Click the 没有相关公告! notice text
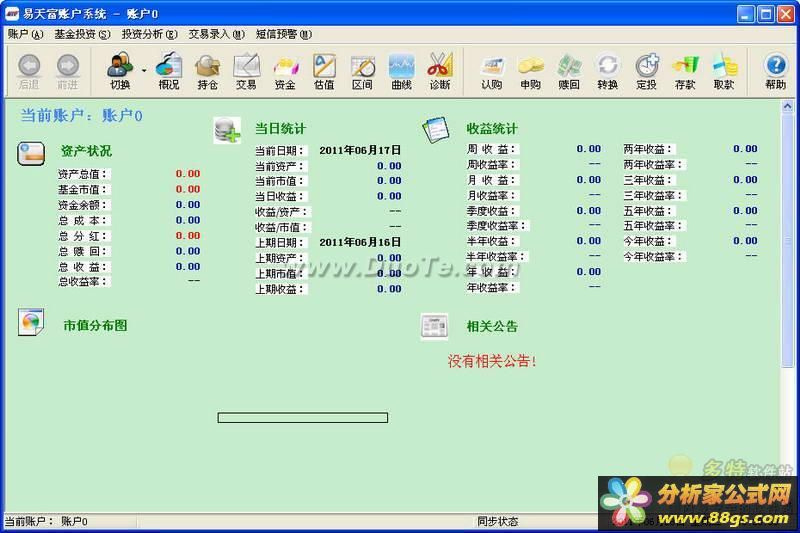Screen dimensions: 800x533 [492, 362]
